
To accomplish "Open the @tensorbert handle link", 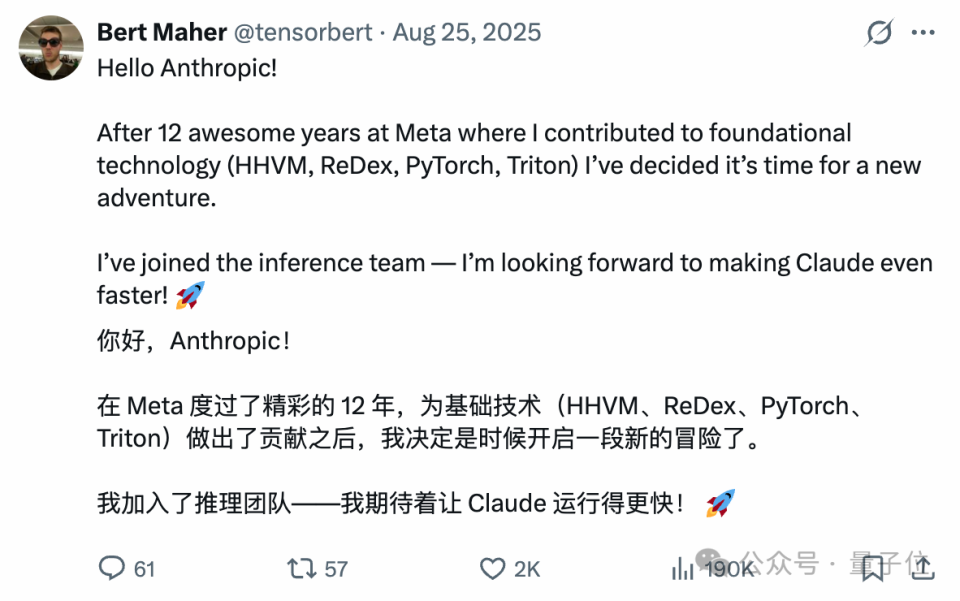I will click(302, 31).
